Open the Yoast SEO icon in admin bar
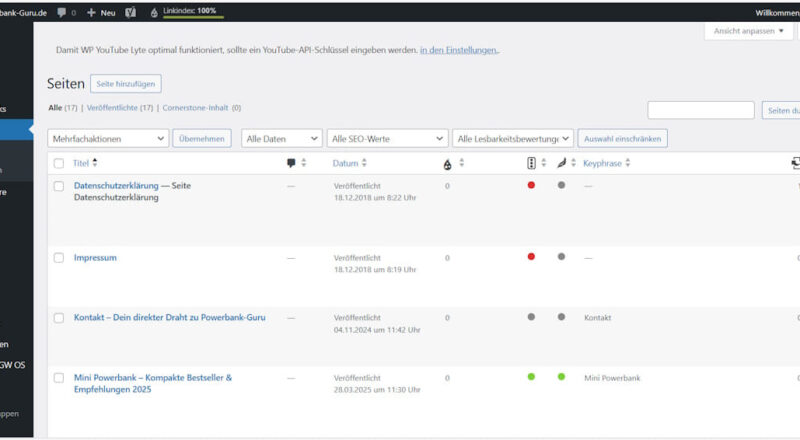The width and height of the screenshot is (800, 440). pyautogui.click(x=130, y=13)
